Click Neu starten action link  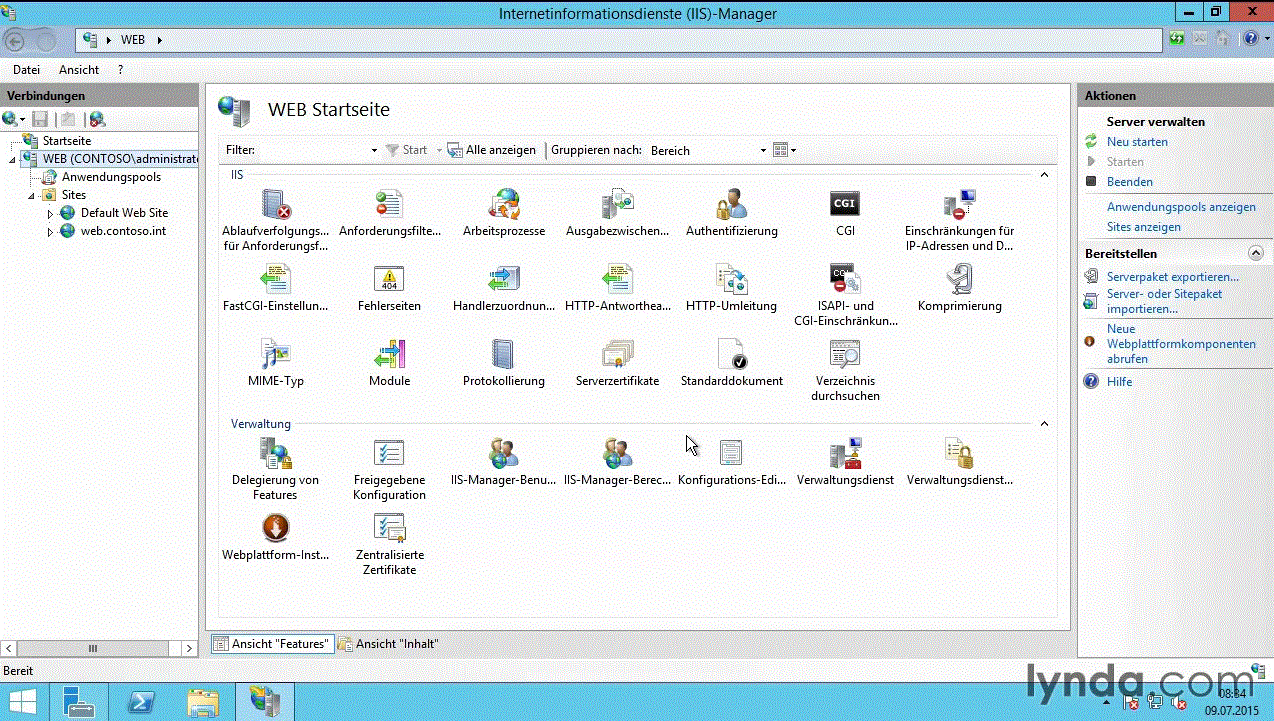coord(1137,142)
